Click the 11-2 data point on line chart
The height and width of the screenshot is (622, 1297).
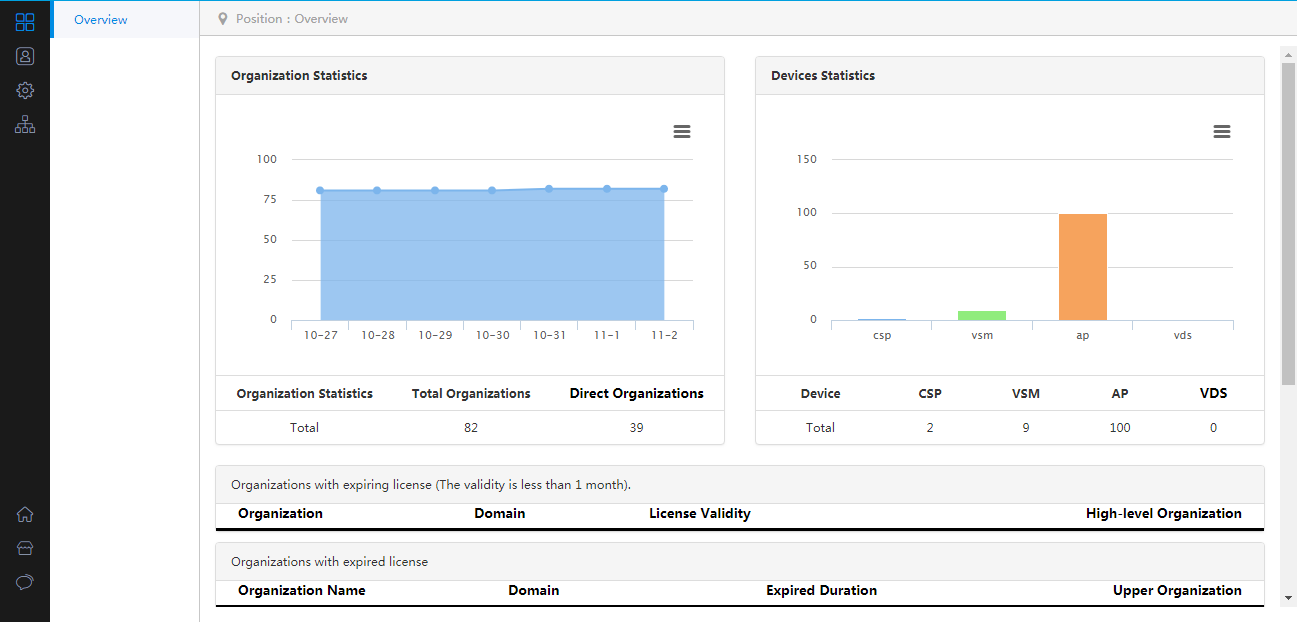664,189
